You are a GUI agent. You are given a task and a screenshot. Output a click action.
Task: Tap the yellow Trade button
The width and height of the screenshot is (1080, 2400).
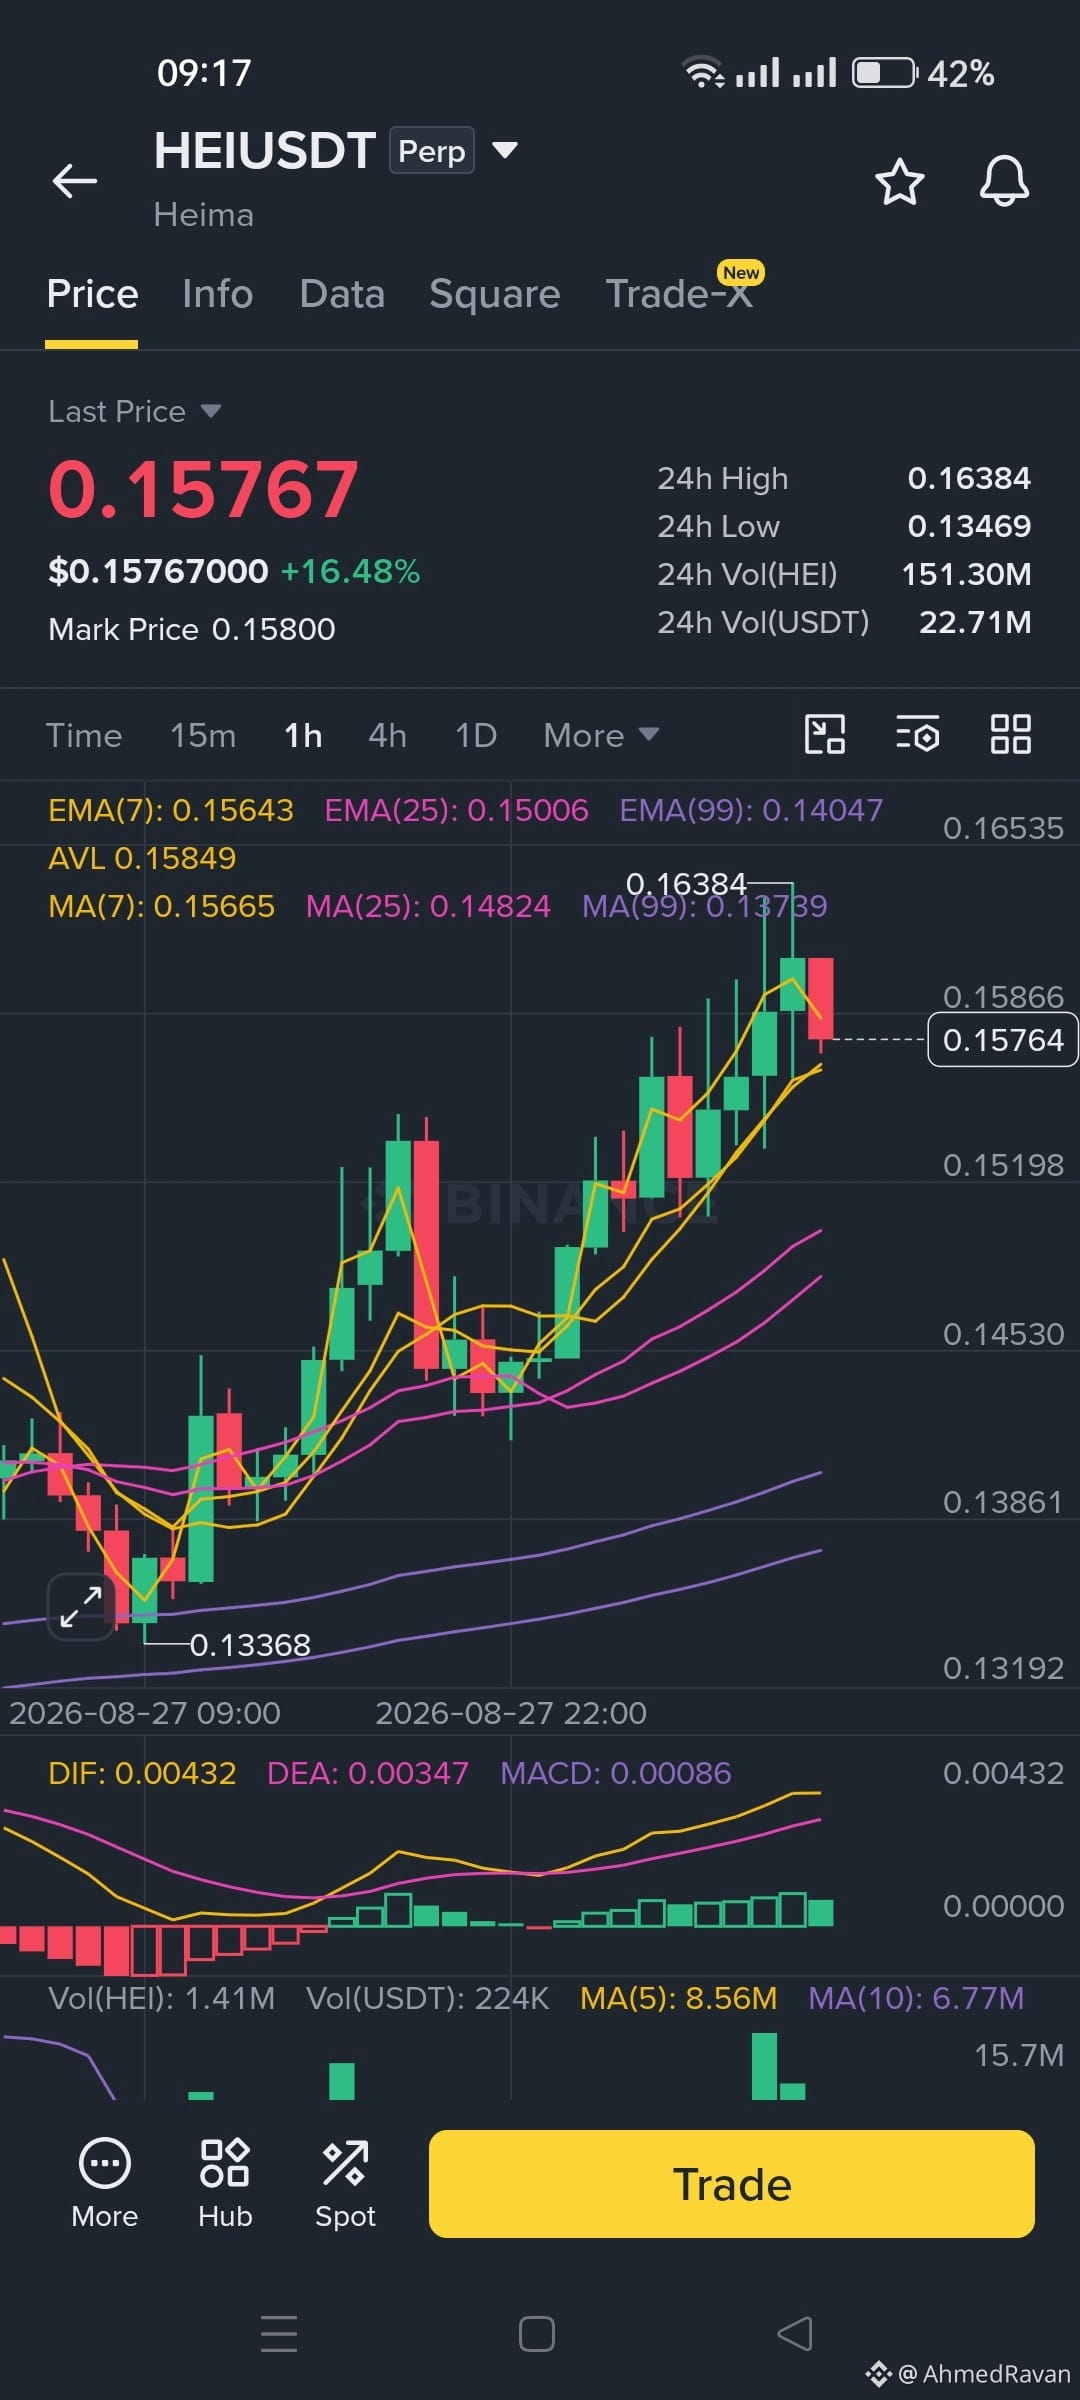(732, 2184)
